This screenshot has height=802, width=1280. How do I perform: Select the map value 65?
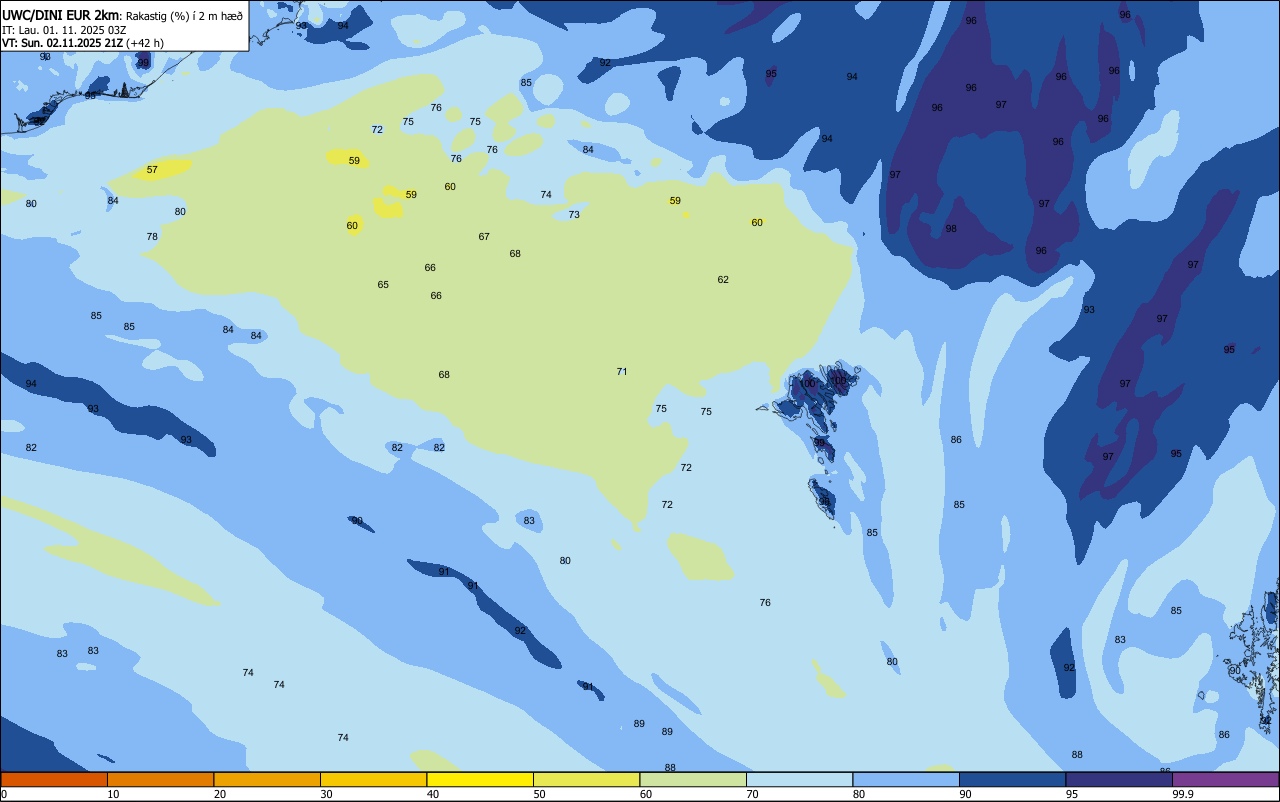[x=383, y=285]
